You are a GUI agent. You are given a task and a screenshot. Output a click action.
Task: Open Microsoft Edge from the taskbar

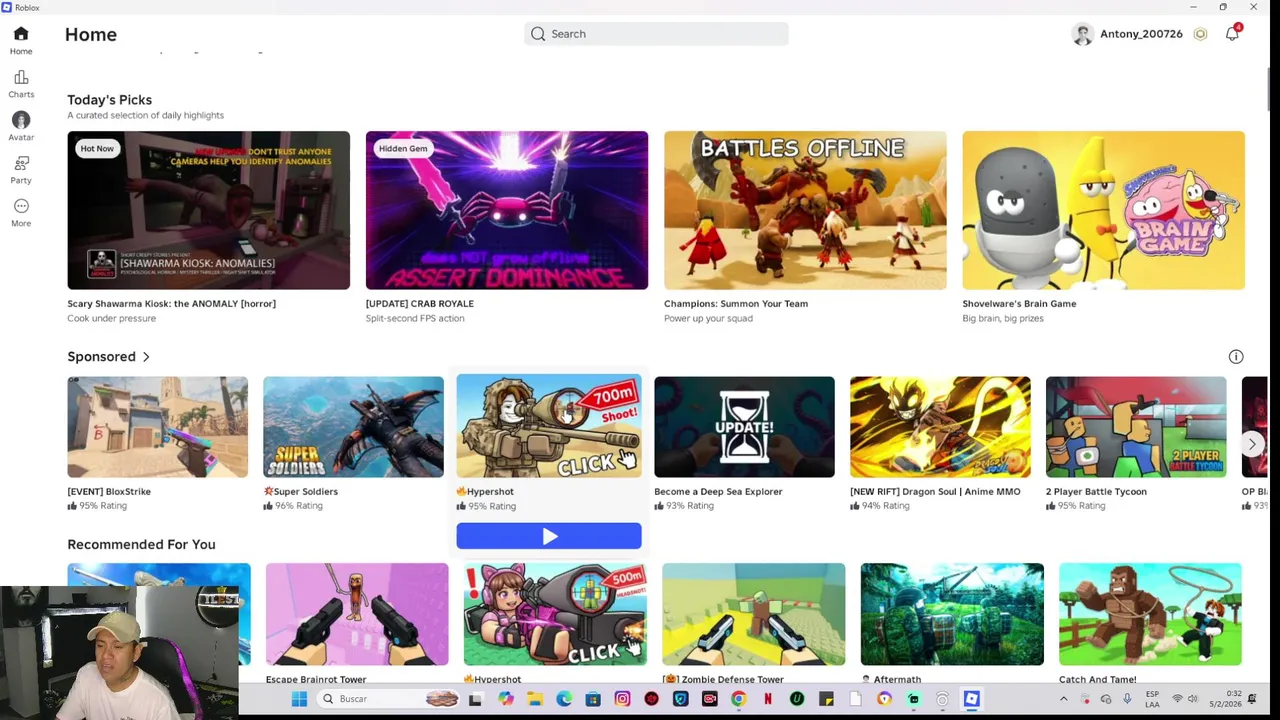click(564, 699)
